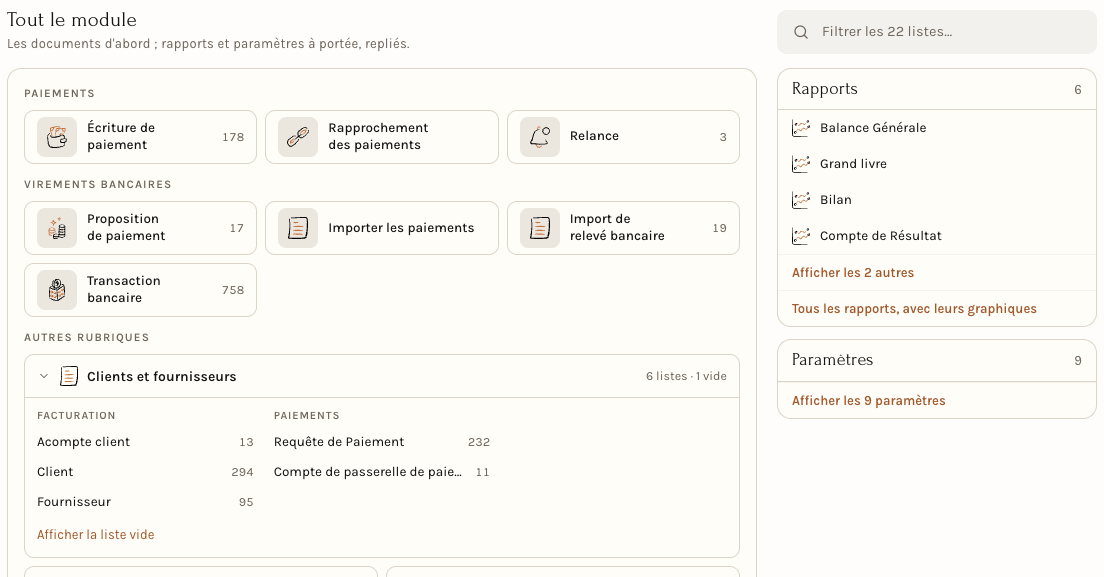Screen dimensions: 1104x577
Task: Click Afficher la liste vide
Action: pos(96,535)
